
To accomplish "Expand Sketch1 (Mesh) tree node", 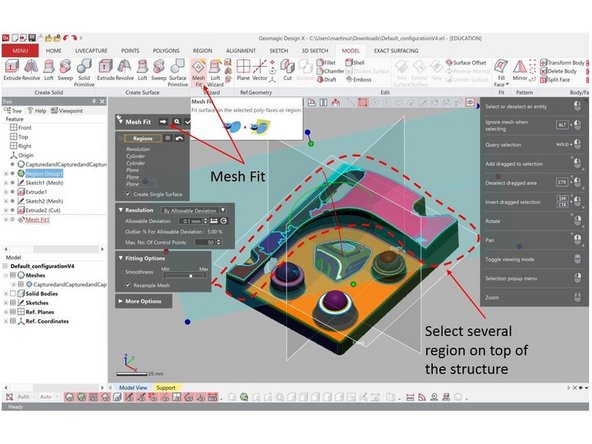I will click(6, 183).
